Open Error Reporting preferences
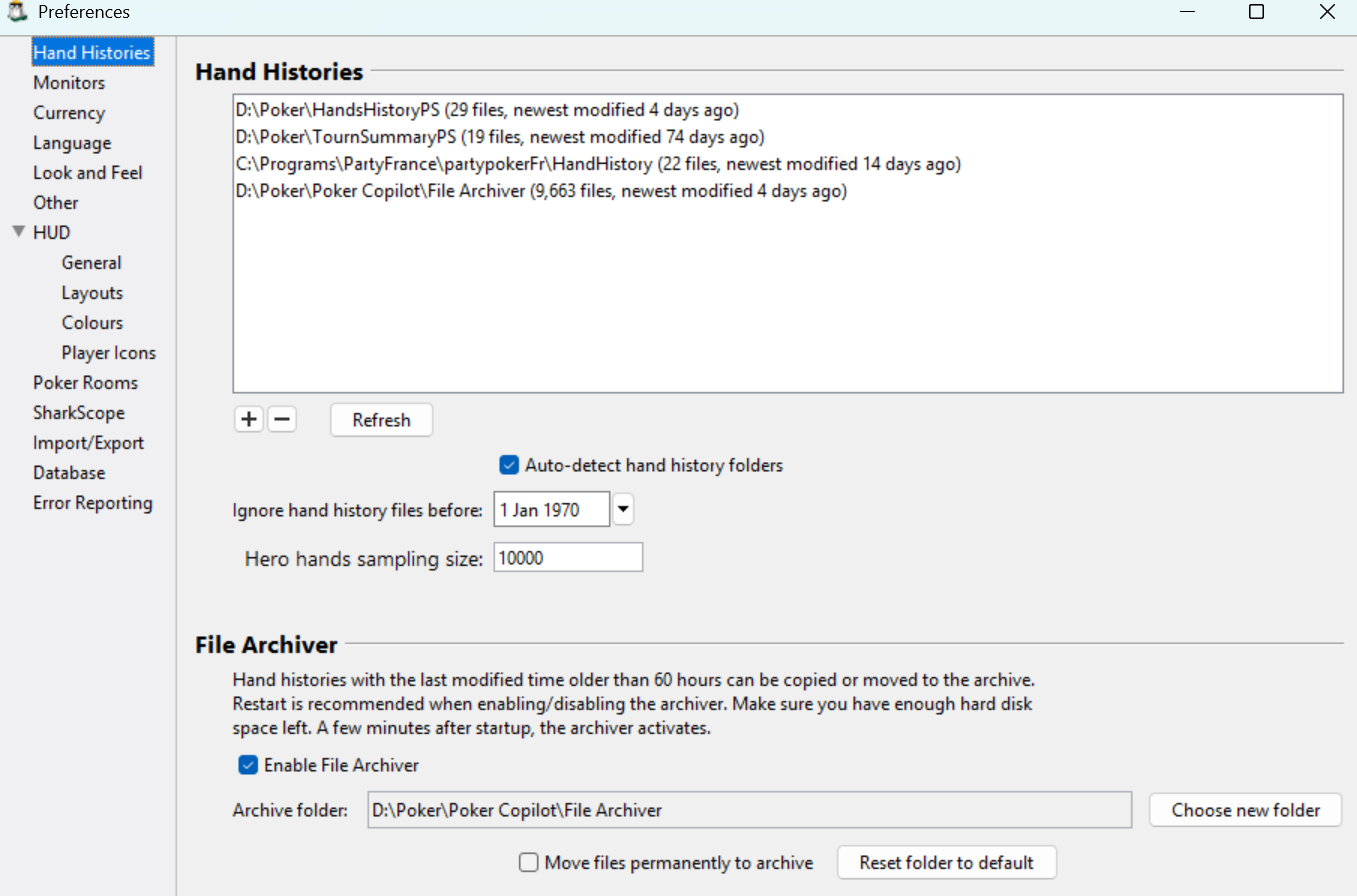The height and width of the screenshot is (896, 1357). pos(93,502)
